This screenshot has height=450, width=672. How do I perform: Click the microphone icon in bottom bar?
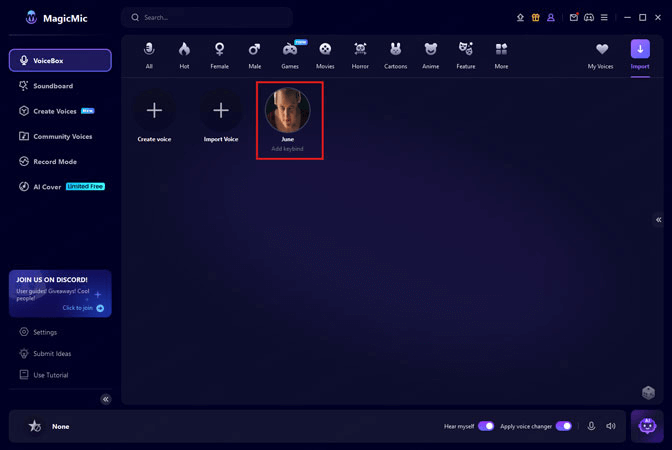tap(591, 426)
